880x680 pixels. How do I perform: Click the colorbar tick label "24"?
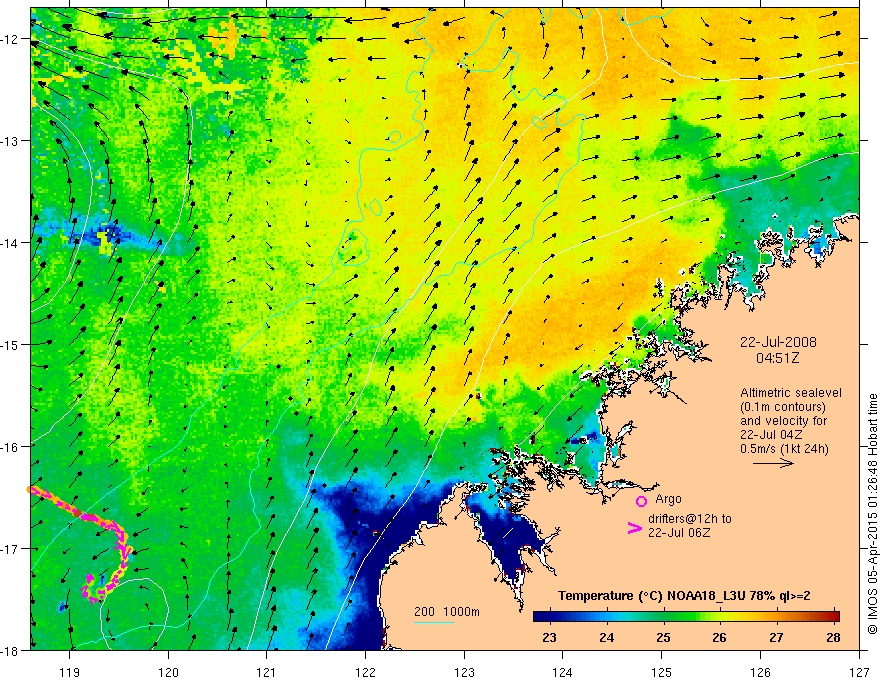[x=606, y=637]
